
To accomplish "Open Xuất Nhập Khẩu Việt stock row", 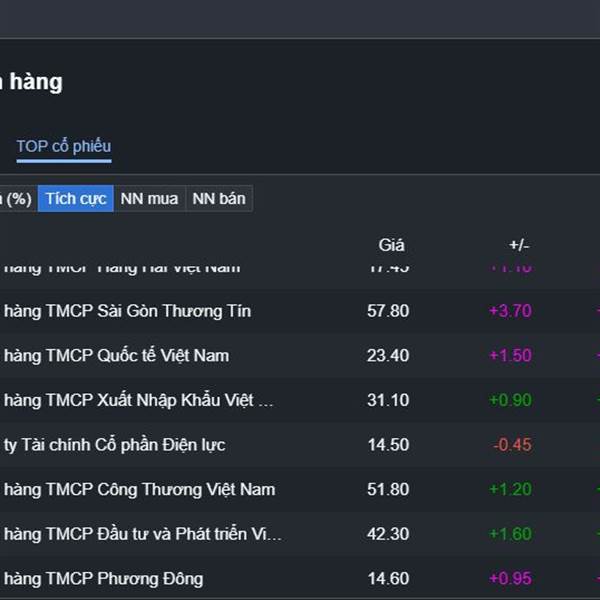I will [300, 400].
